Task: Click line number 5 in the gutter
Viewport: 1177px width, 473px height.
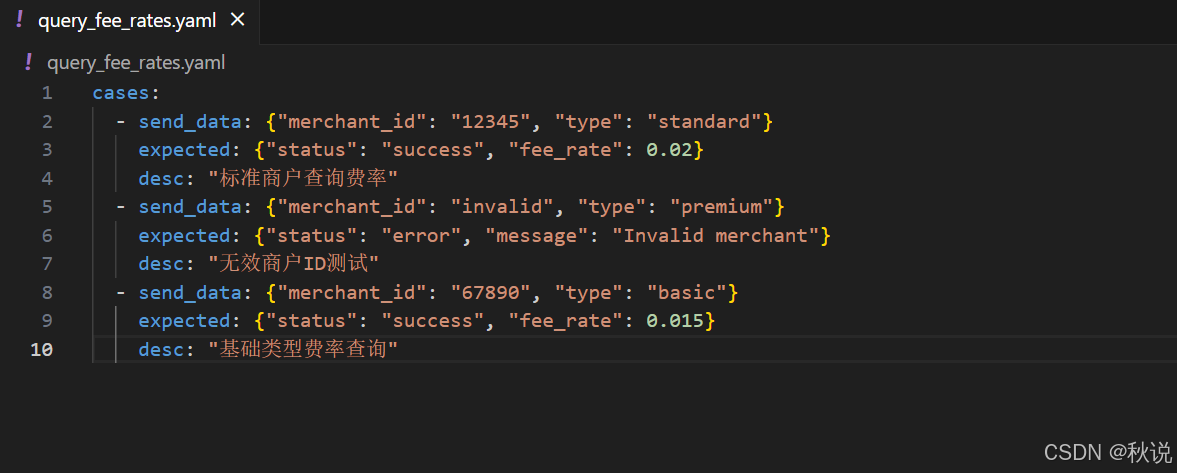Action: click(47, 206)
